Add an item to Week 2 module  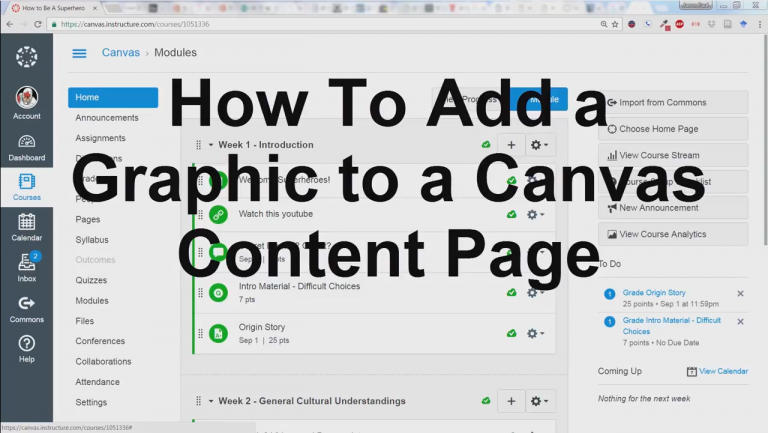[x=511, y=401]
